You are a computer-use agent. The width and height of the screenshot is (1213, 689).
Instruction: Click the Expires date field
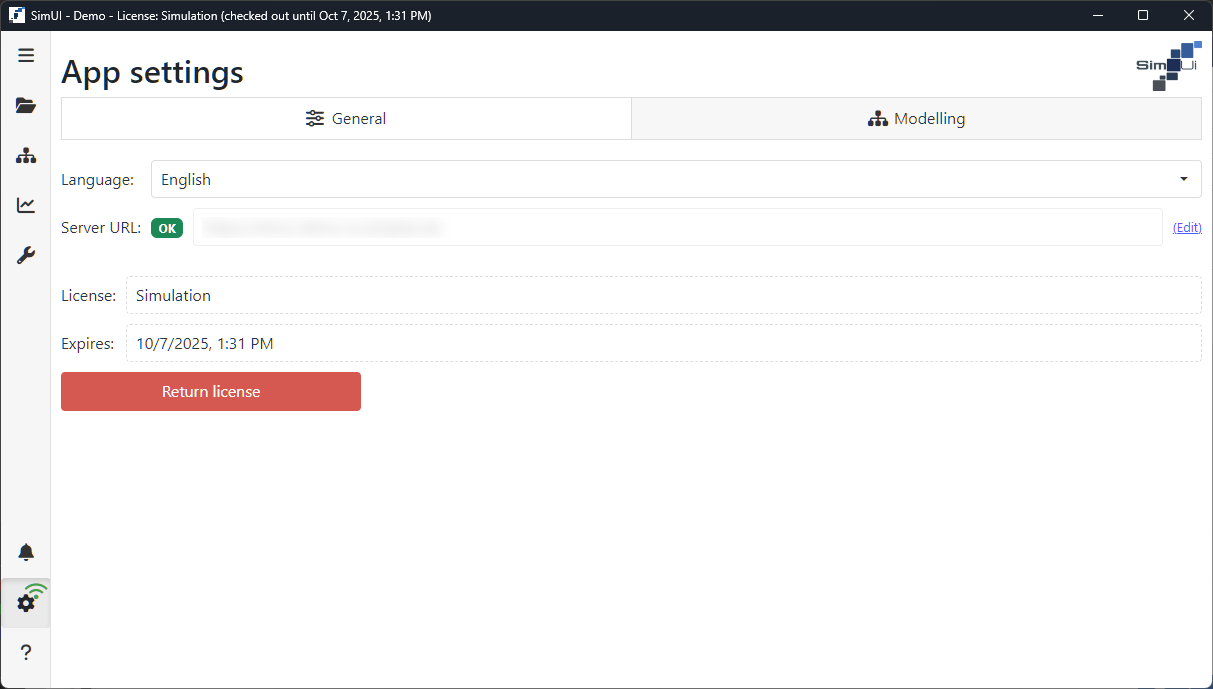tap(663, 344)
